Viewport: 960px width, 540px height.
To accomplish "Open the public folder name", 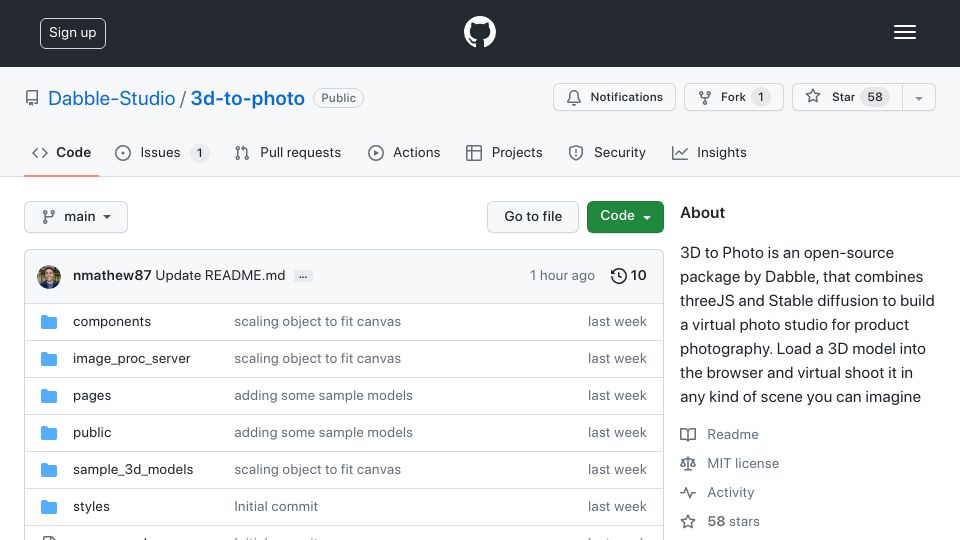I will [92, 432].
